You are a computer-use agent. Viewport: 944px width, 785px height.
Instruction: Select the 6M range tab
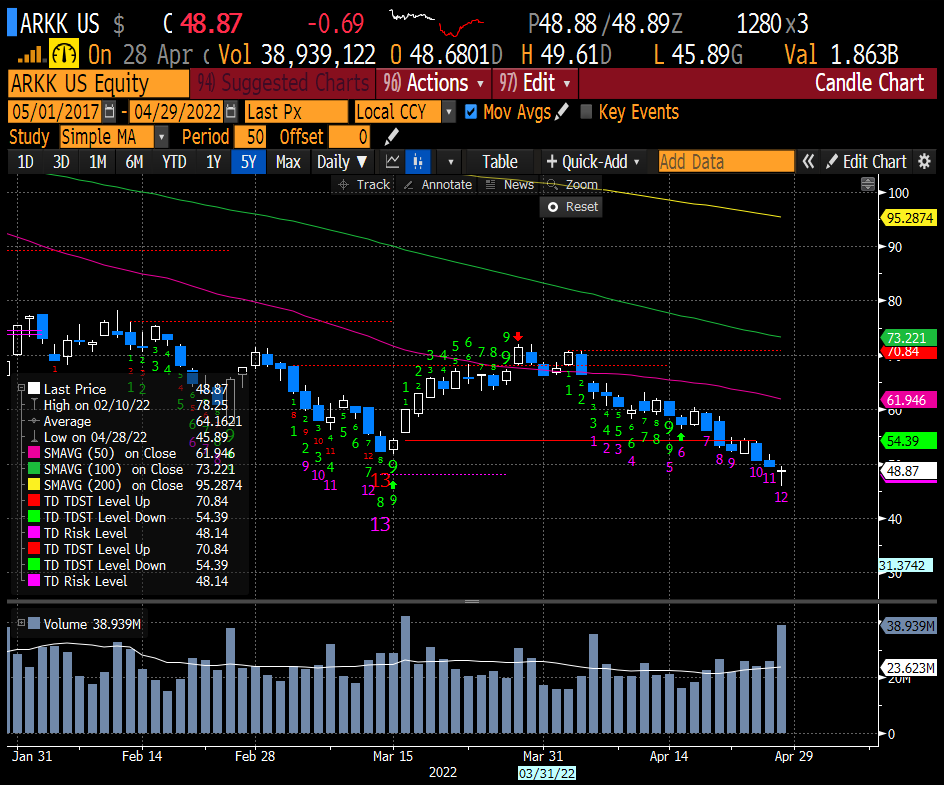tap(134, 162)
